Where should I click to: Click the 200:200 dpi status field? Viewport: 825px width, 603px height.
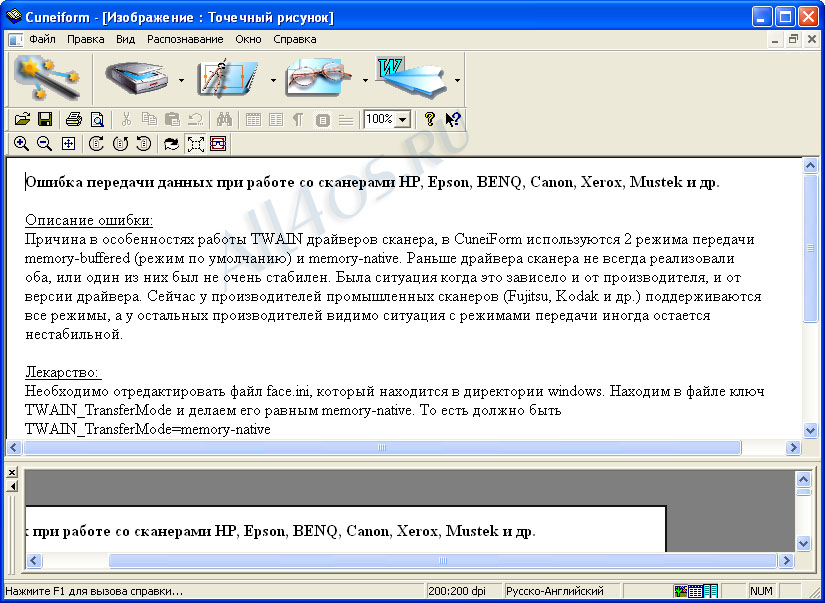[x=463, y=591]
